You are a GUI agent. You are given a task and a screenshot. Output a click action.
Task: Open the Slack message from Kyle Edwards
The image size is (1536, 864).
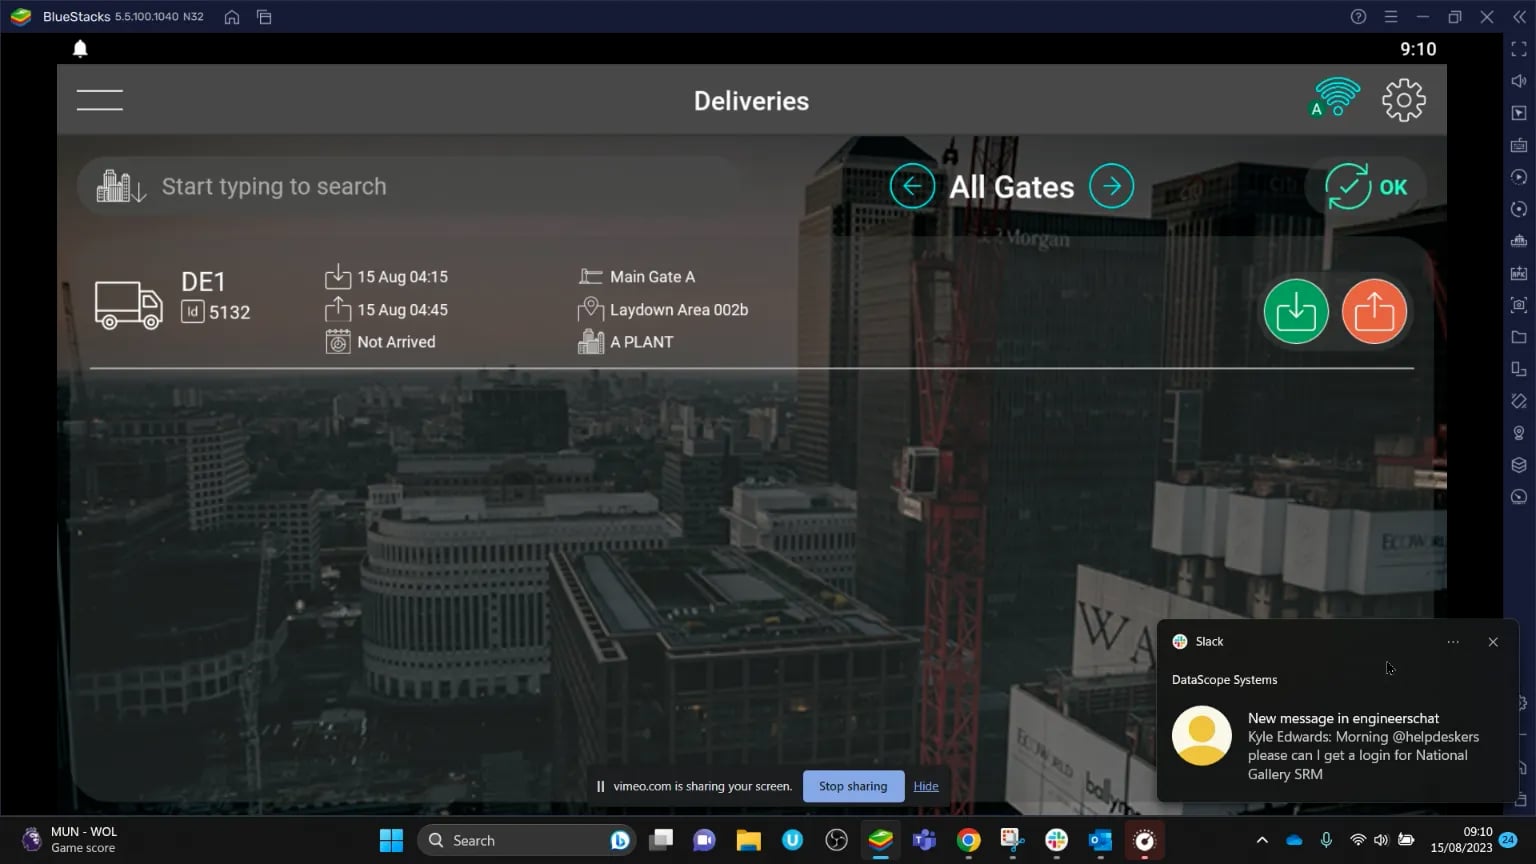click(1338, 746)
